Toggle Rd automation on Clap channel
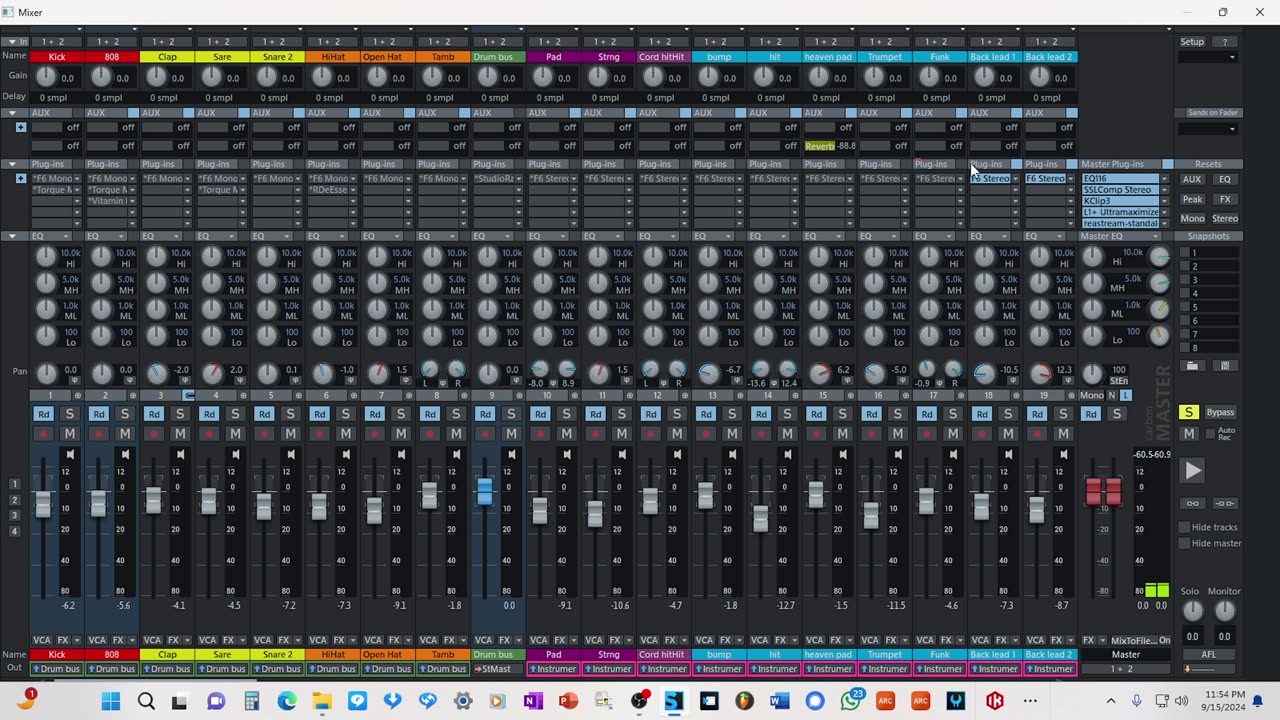Viewport: 1280px width, 720px height. pos(154,414)
